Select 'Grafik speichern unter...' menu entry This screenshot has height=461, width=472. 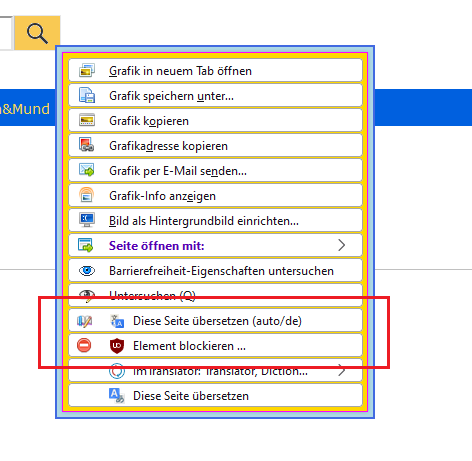point(215,95)
